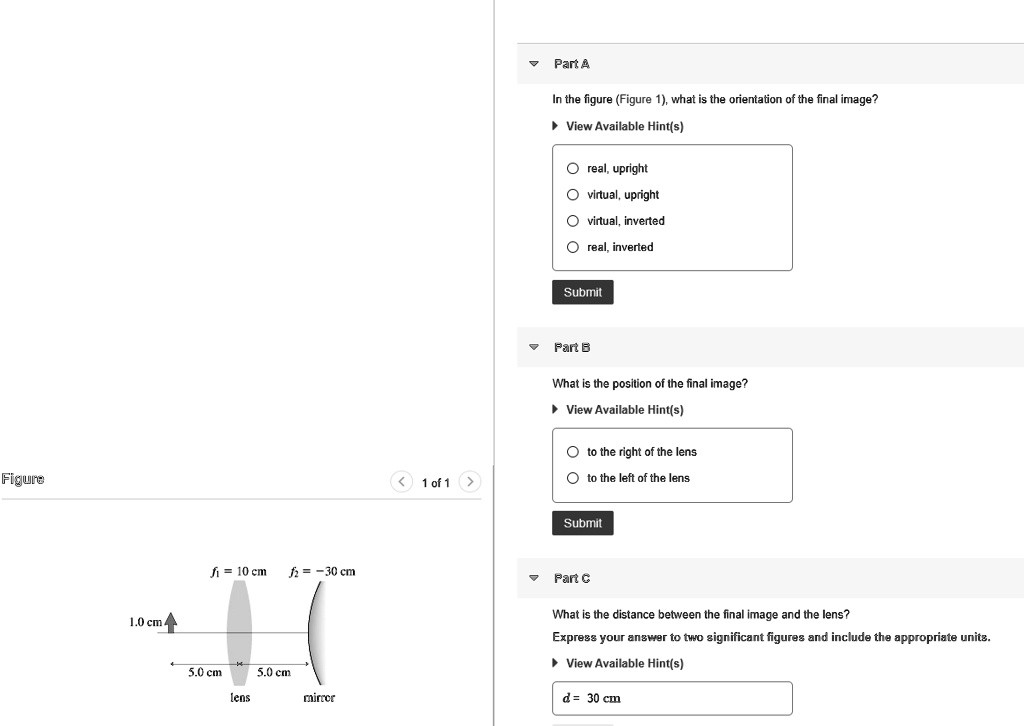The height and width of the screenshot is (726, 1024).
Task: Choose the real, inverted answer option
Action: 572,246
